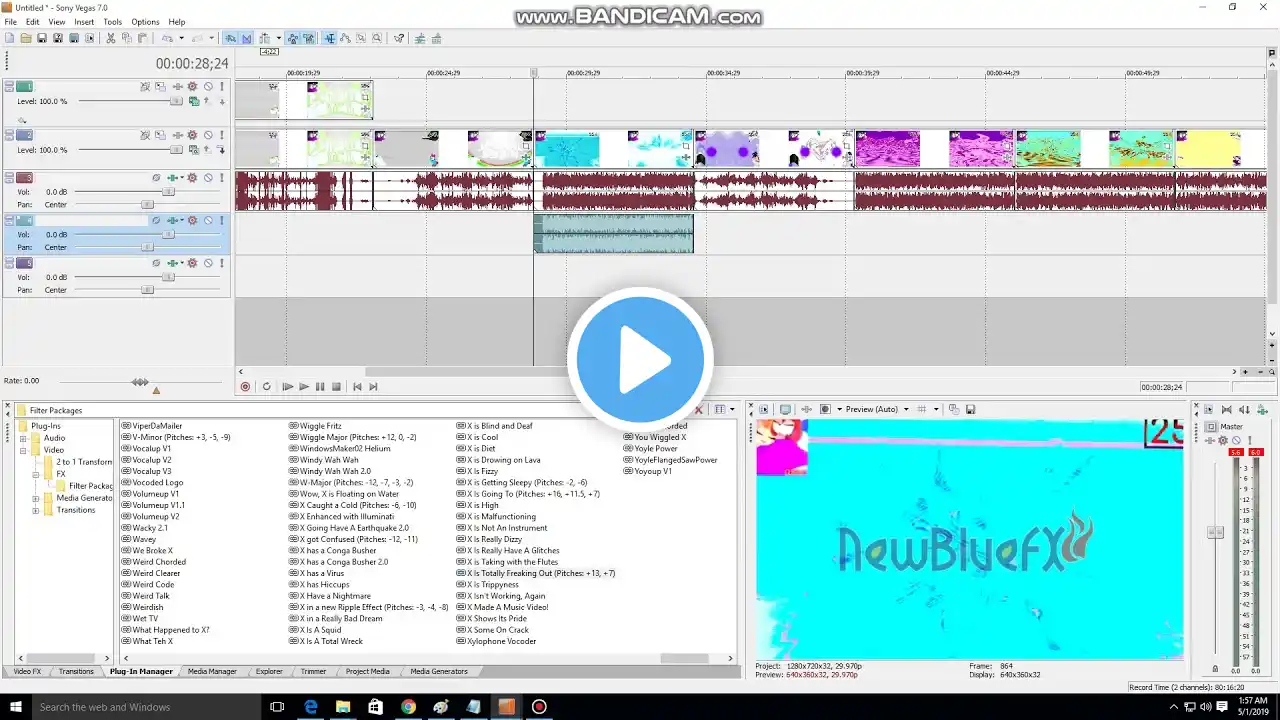The image size is (1280, 720).
Task: Mute audio track 3
Action: coord(208,178)
